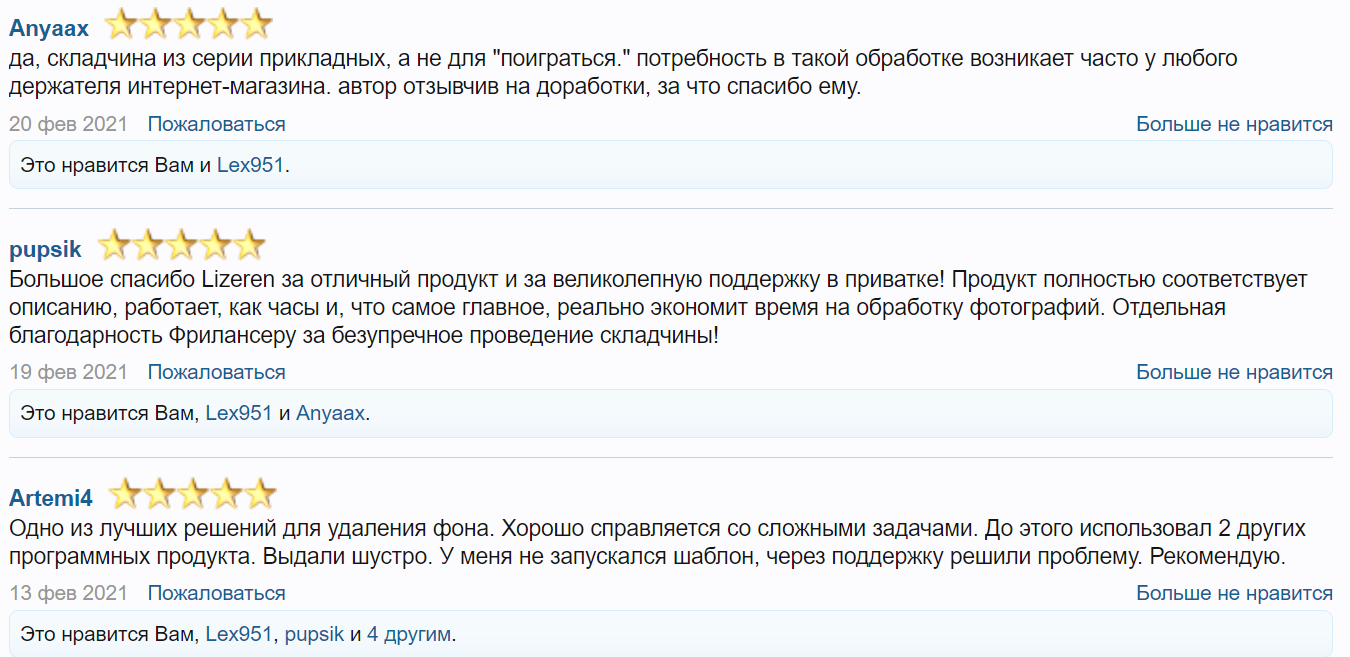The image size is (1350, 657).
Task: Open pupsik reviewer profile
Action: (x=45, y=249)
